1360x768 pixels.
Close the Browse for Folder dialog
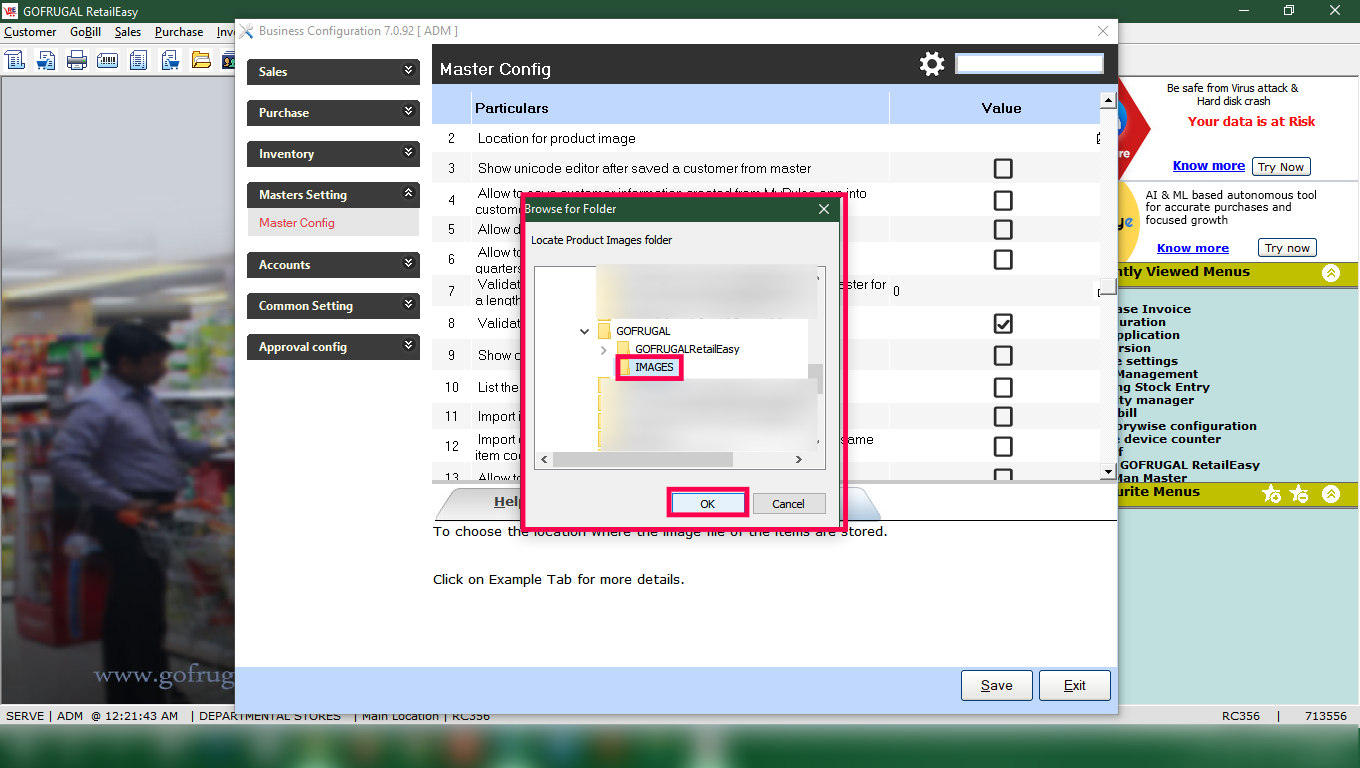824,209
